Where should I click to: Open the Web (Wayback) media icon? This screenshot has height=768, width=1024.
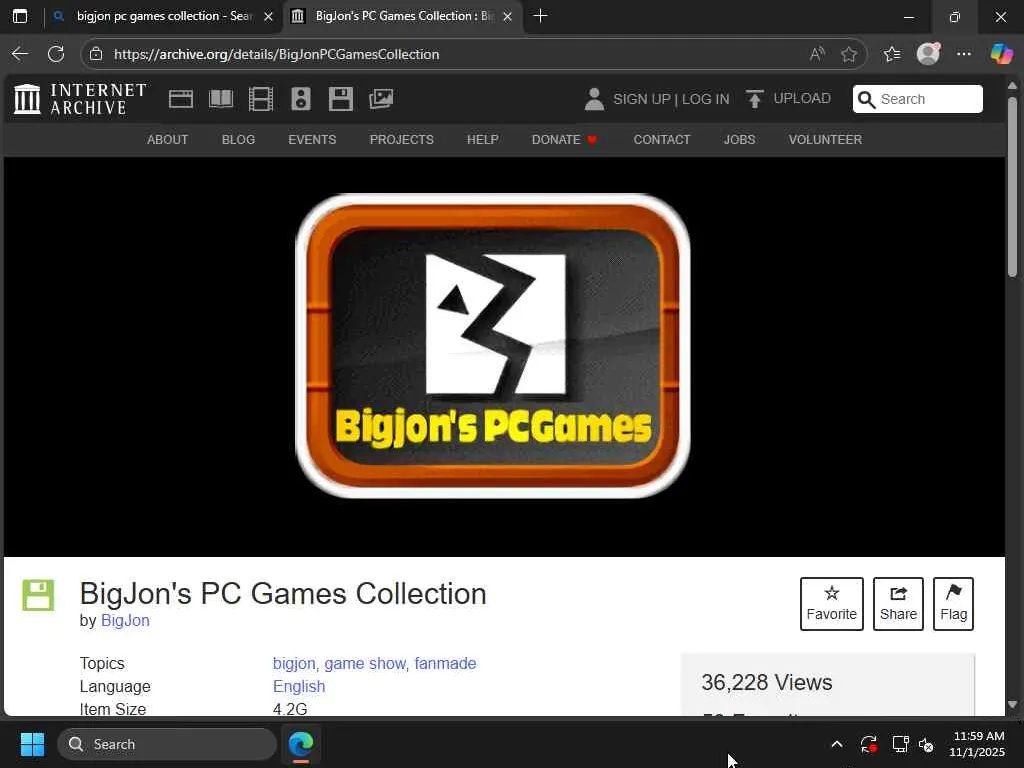tap(181, 99)
